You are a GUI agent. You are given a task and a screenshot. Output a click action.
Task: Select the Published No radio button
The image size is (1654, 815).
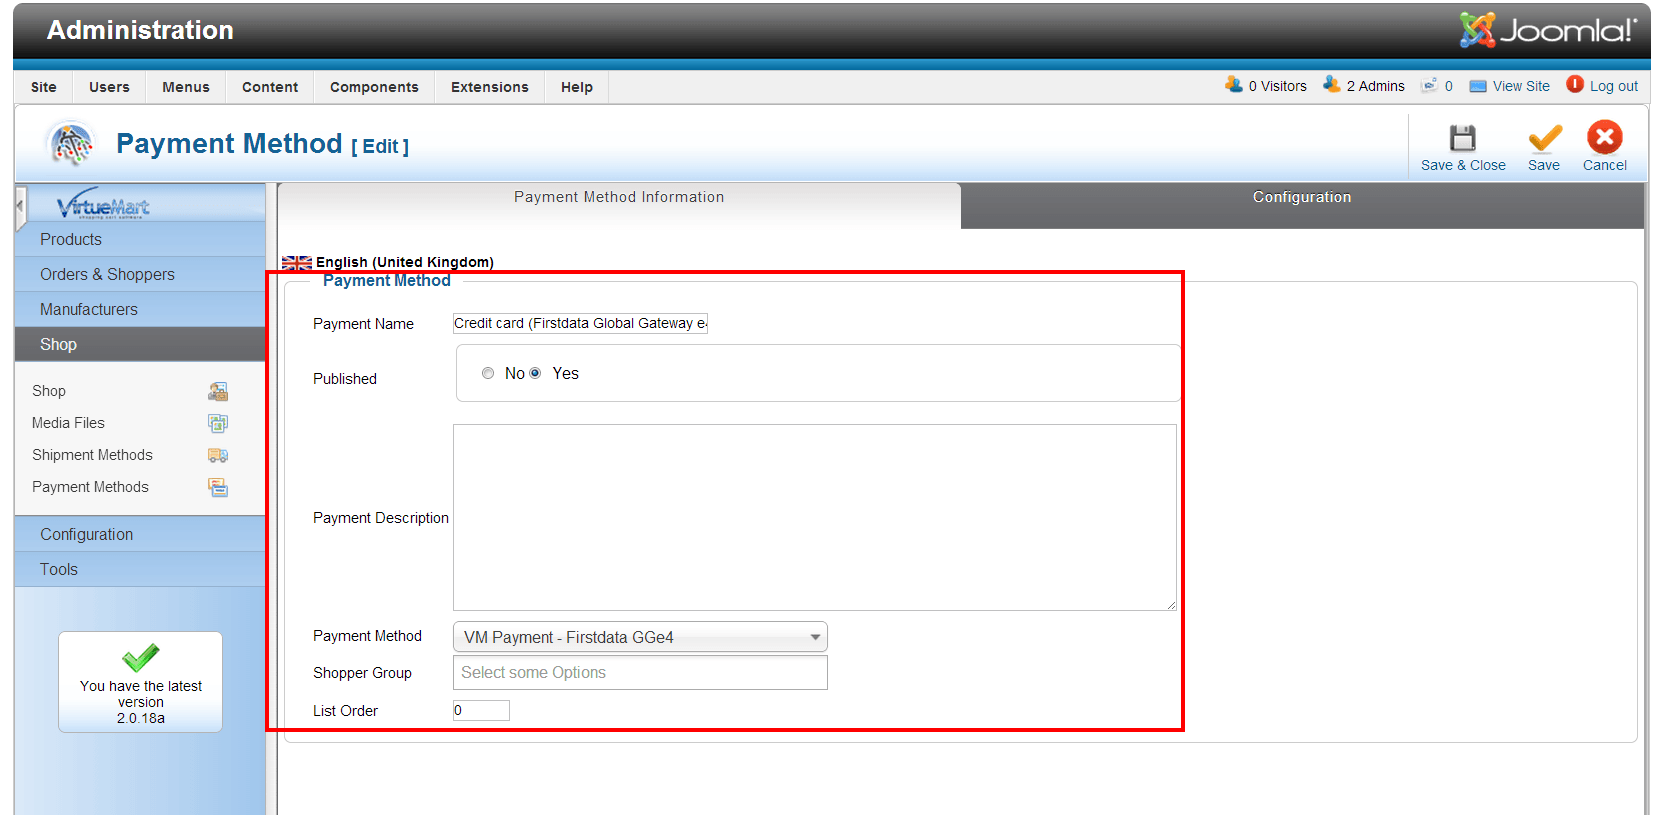[x=488, y=373]
